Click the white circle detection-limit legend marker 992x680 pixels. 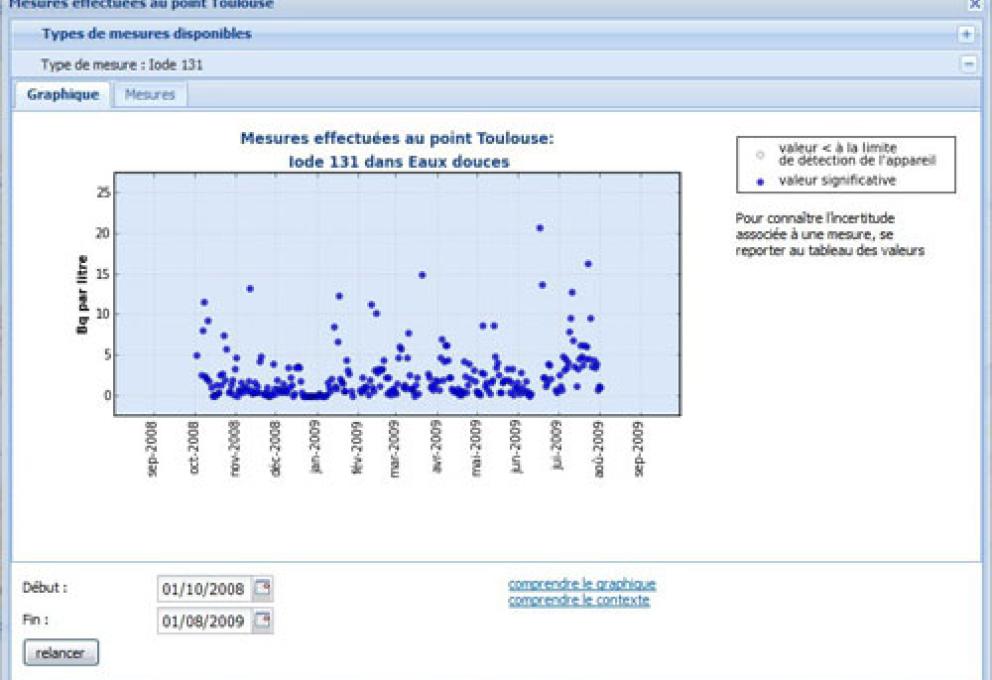point(759,154)
